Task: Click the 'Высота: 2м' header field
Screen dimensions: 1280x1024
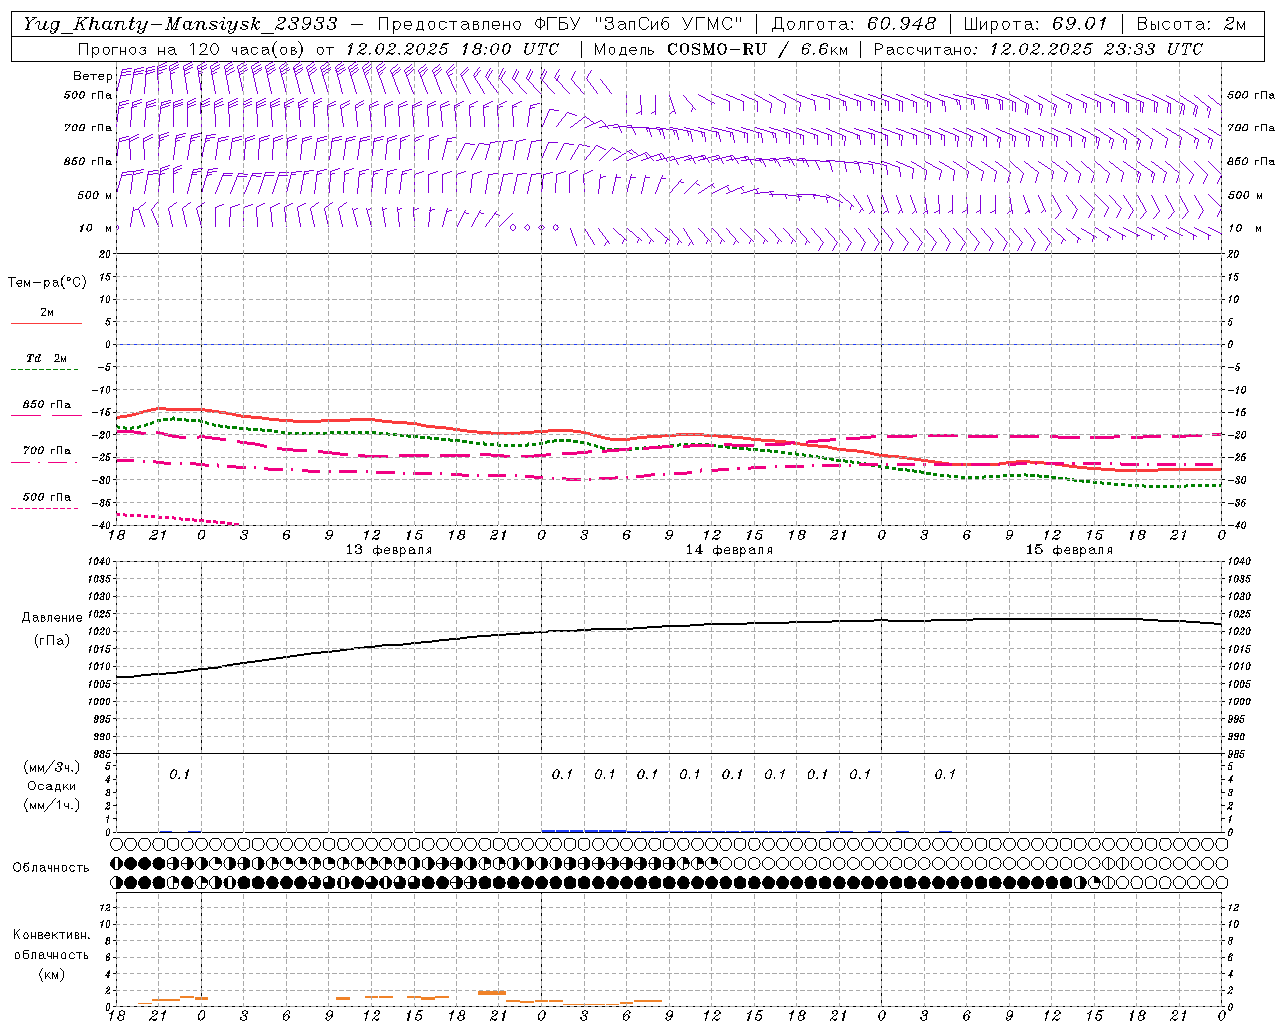Action: point(1189,24)
